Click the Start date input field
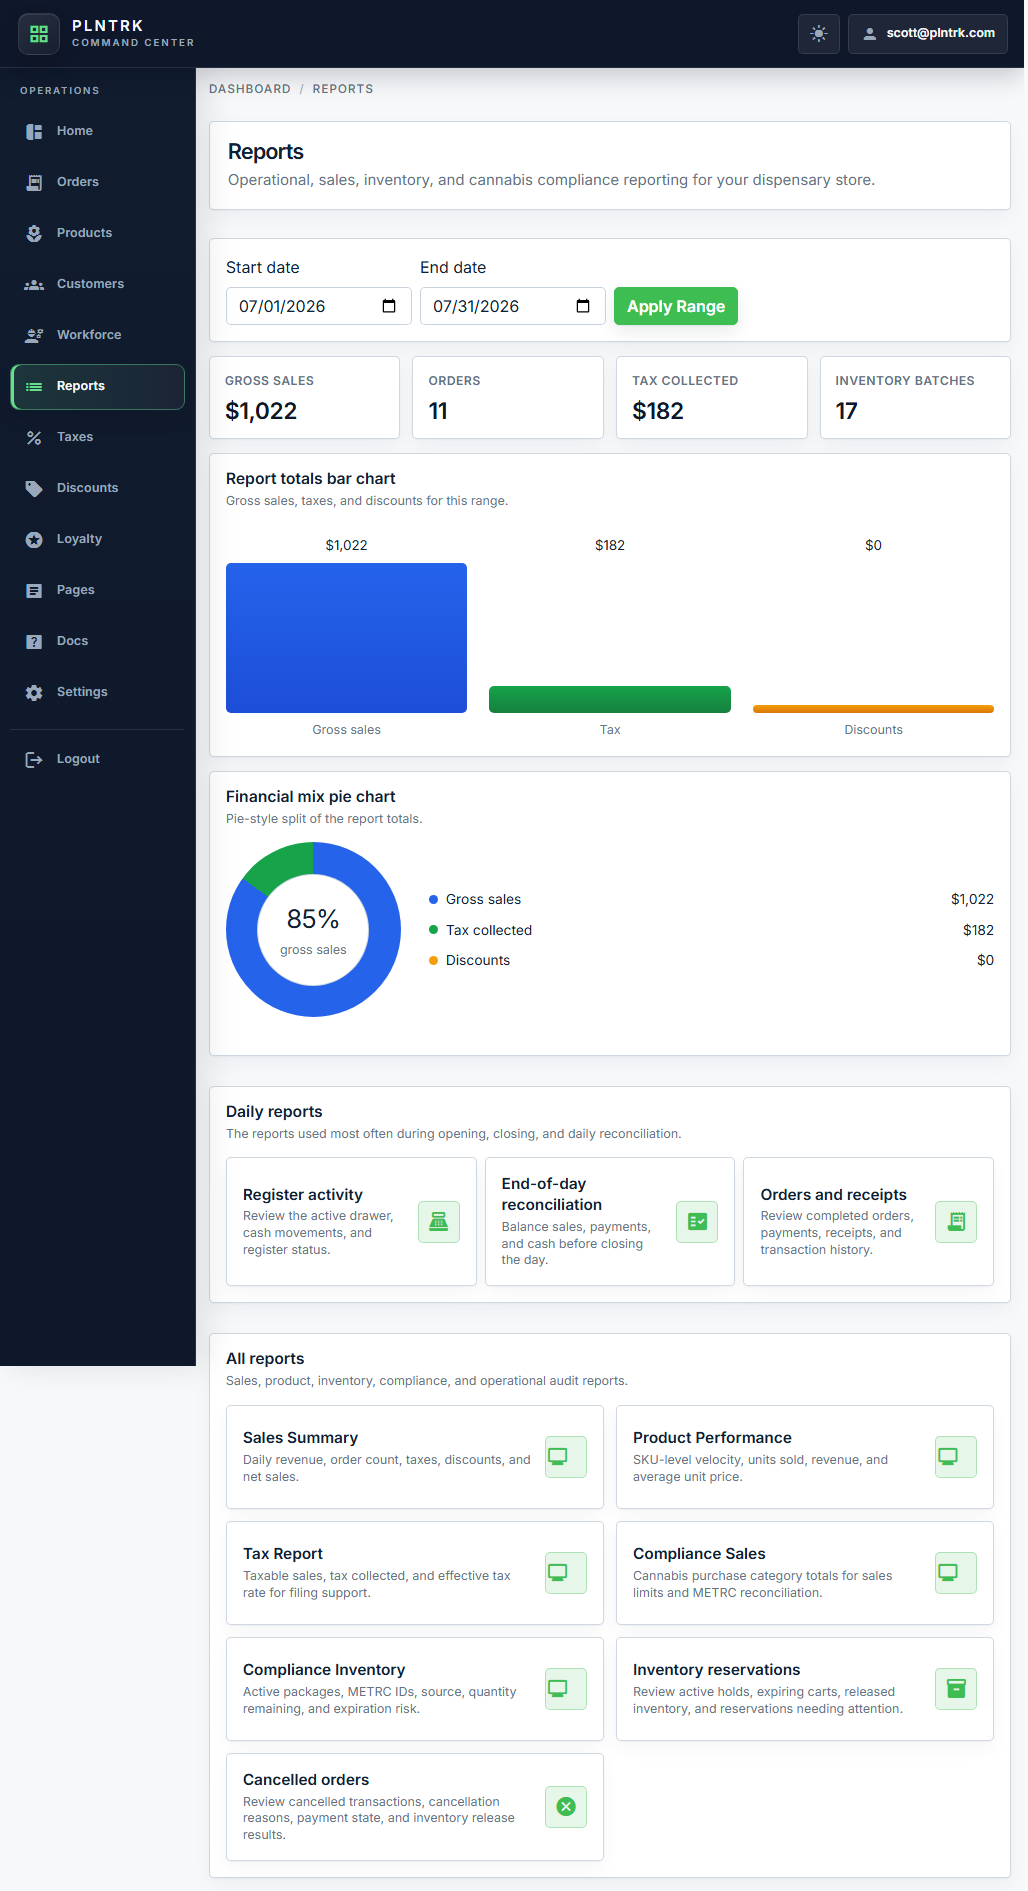1028x1891 pixels. (319, 306)
